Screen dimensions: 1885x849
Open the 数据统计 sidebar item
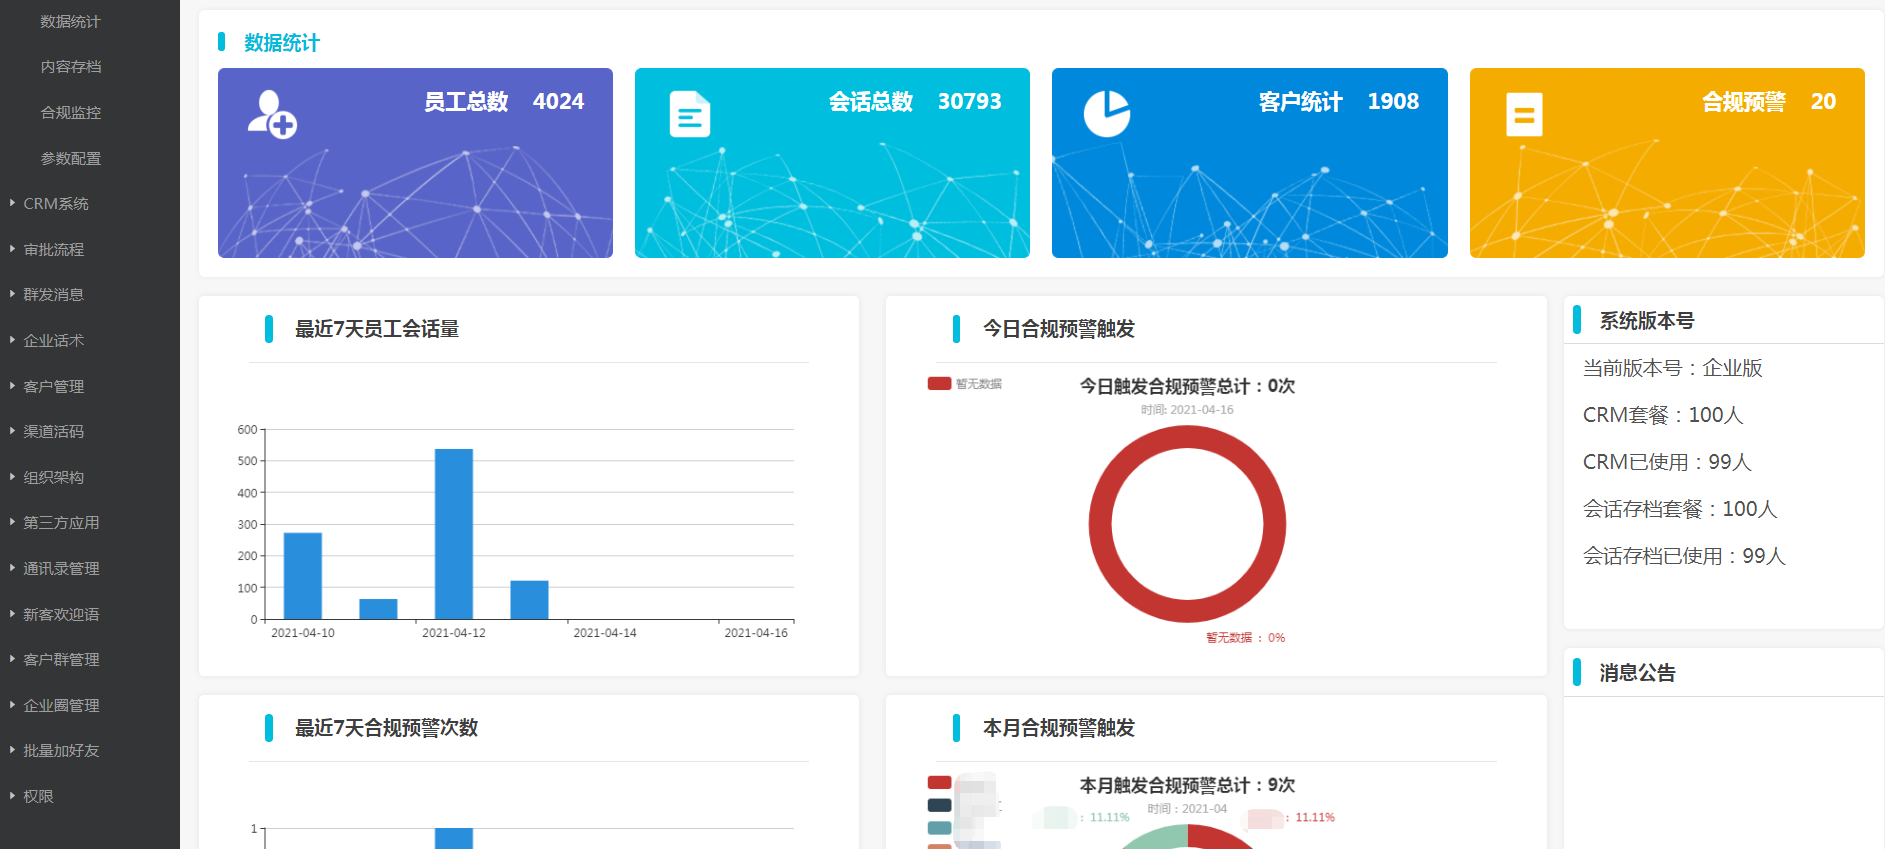click(70, 22)
